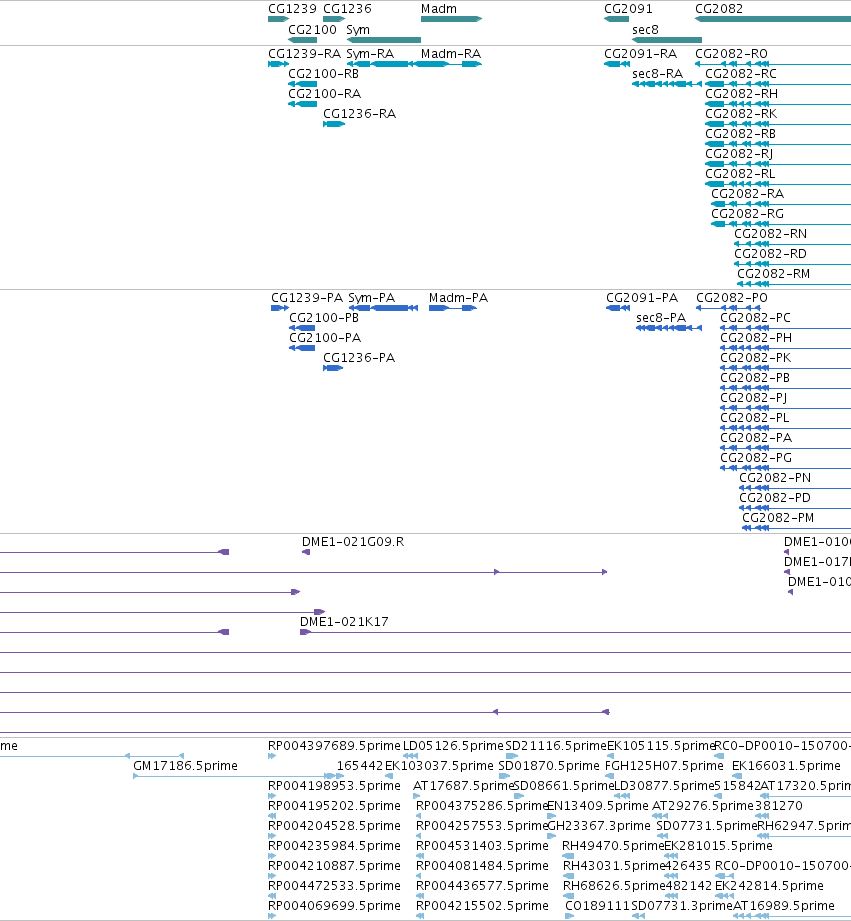Open transcript "CG2091-RA"

coord(641,54)
